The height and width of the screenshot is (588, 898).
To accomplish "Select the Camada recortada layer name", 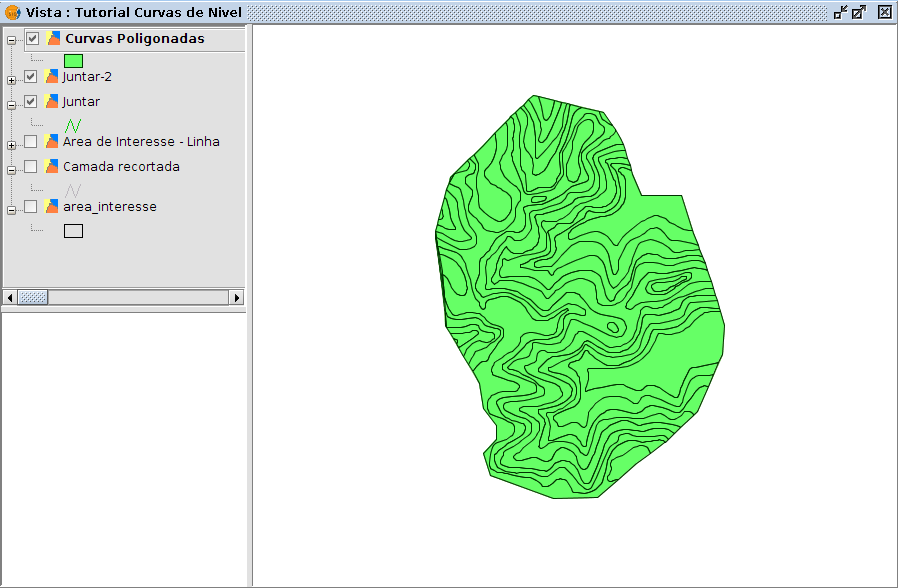I will point(121,167).
